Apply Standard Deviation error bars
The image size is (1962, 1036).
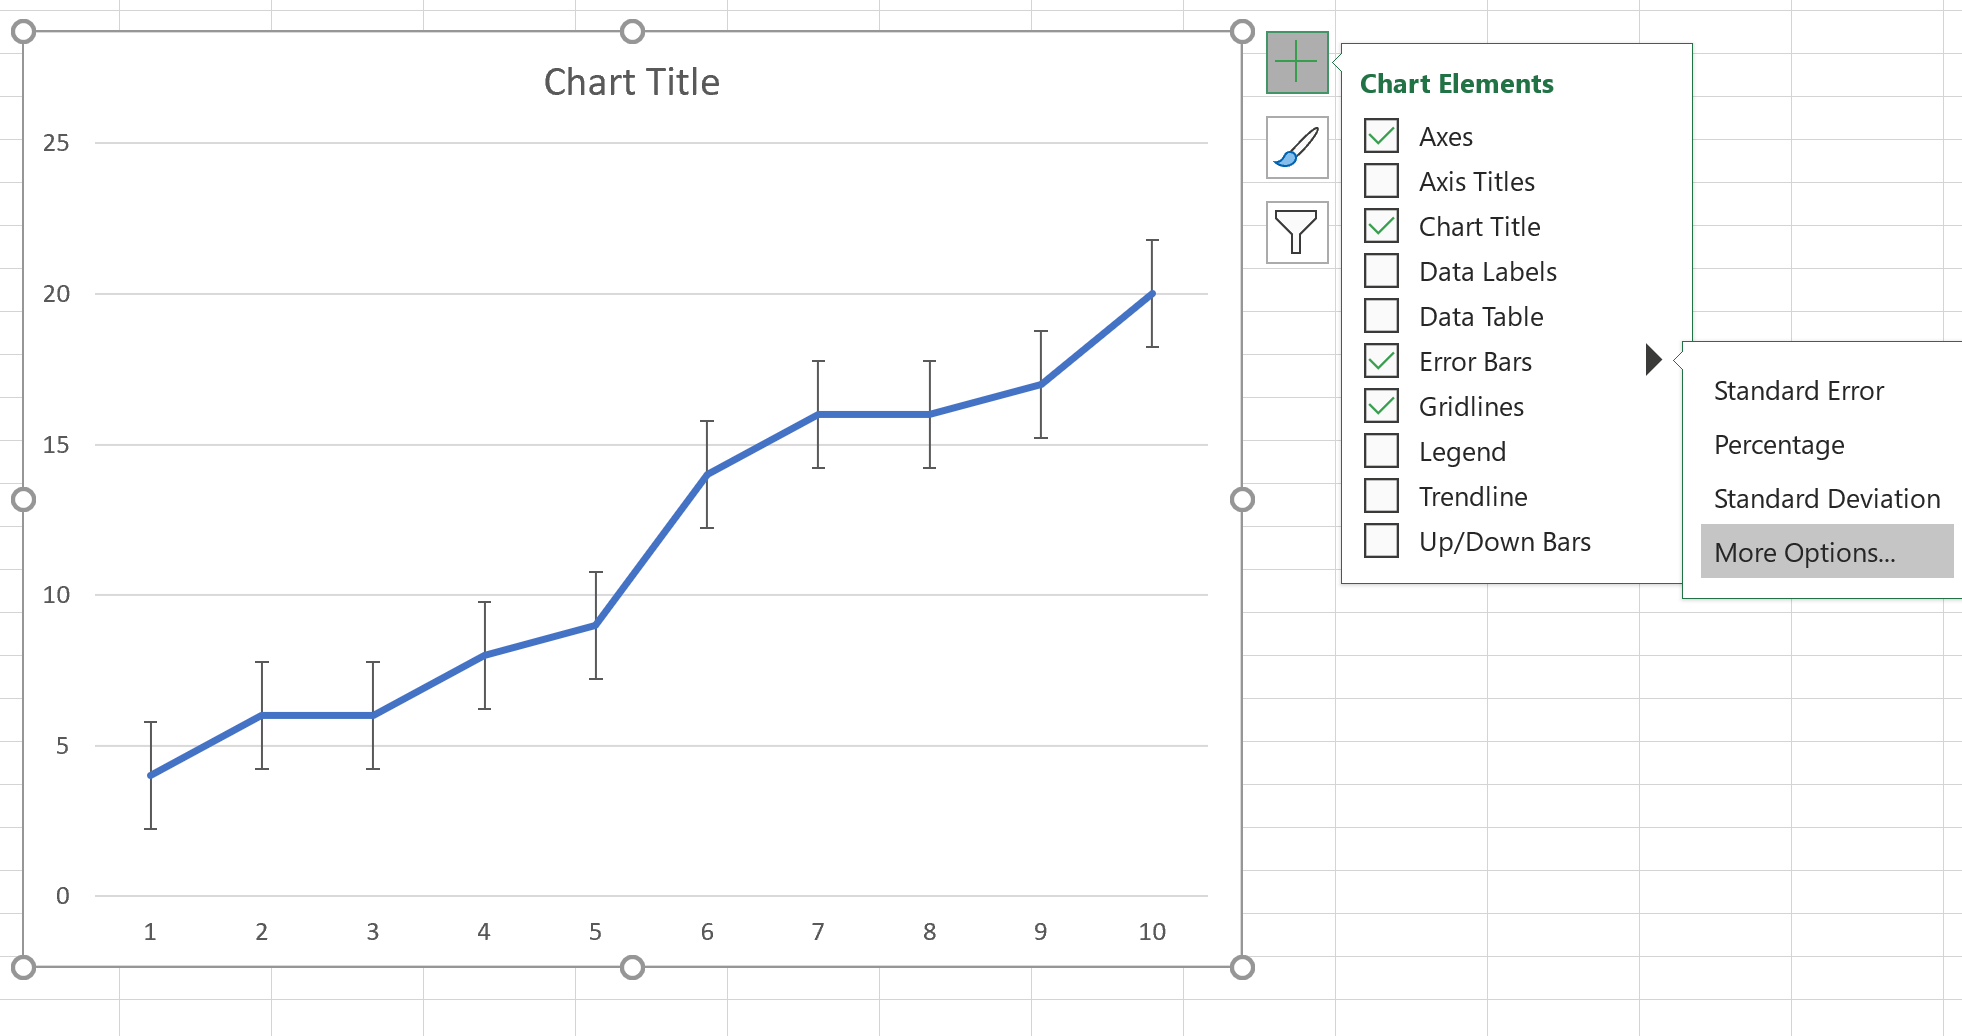tap(1826, 498)
